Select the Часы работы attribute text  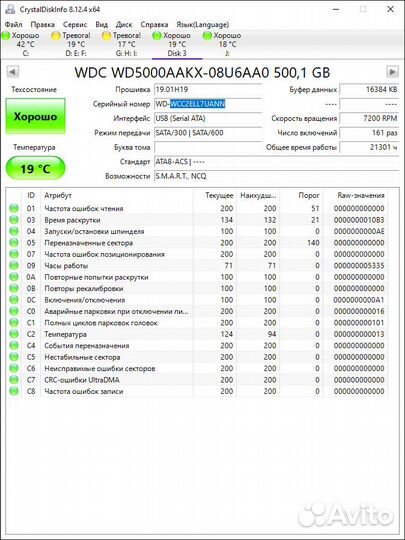(66, 266)
